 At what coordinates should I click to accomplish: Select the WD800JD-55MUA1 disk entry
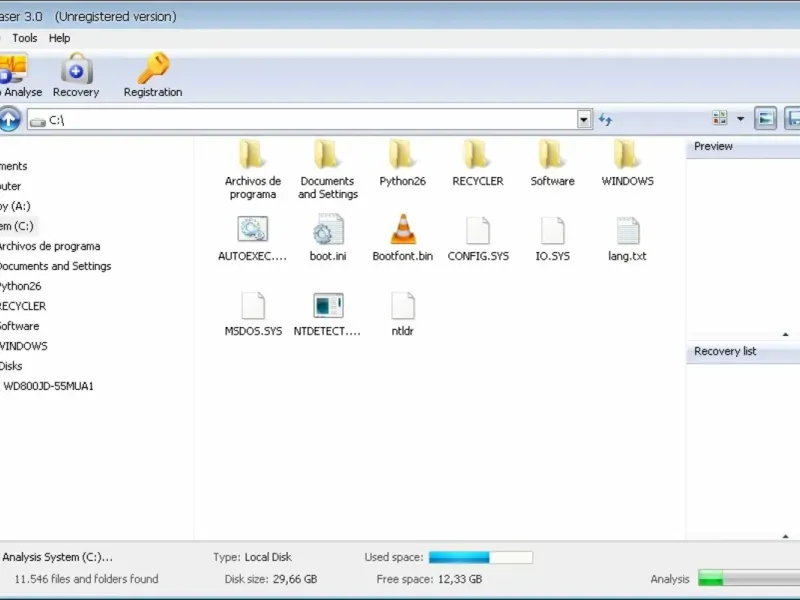click(x=48, y=386)
